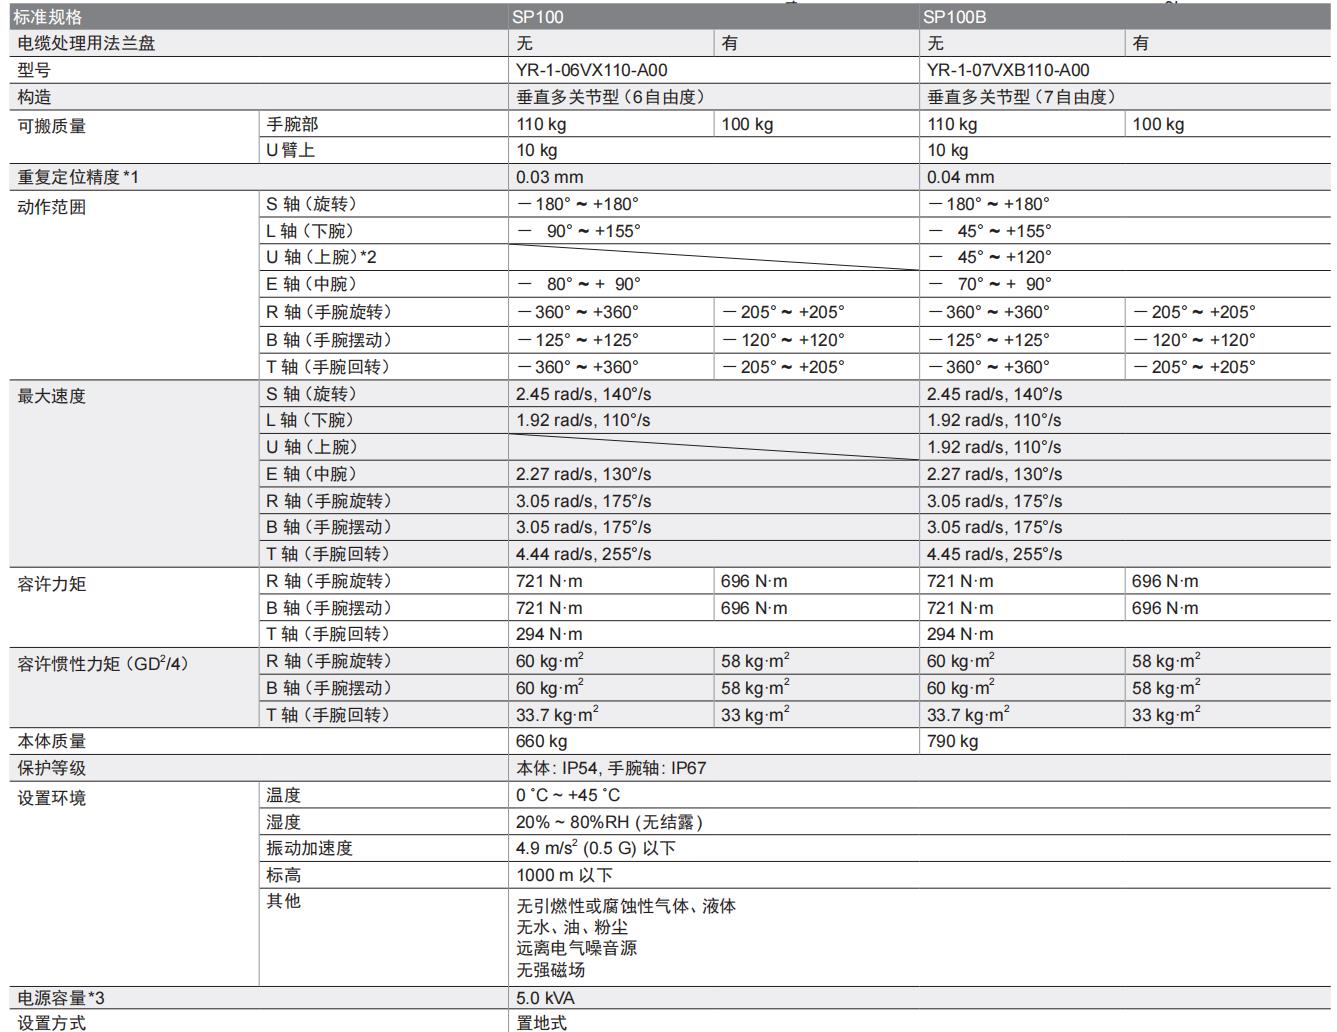Image resolution: width=1337 pixels, height=1032 pixels.
Task: Select the '−70° ~ +90°' range value
Action: pyautogui.click(x=990, y=284)
